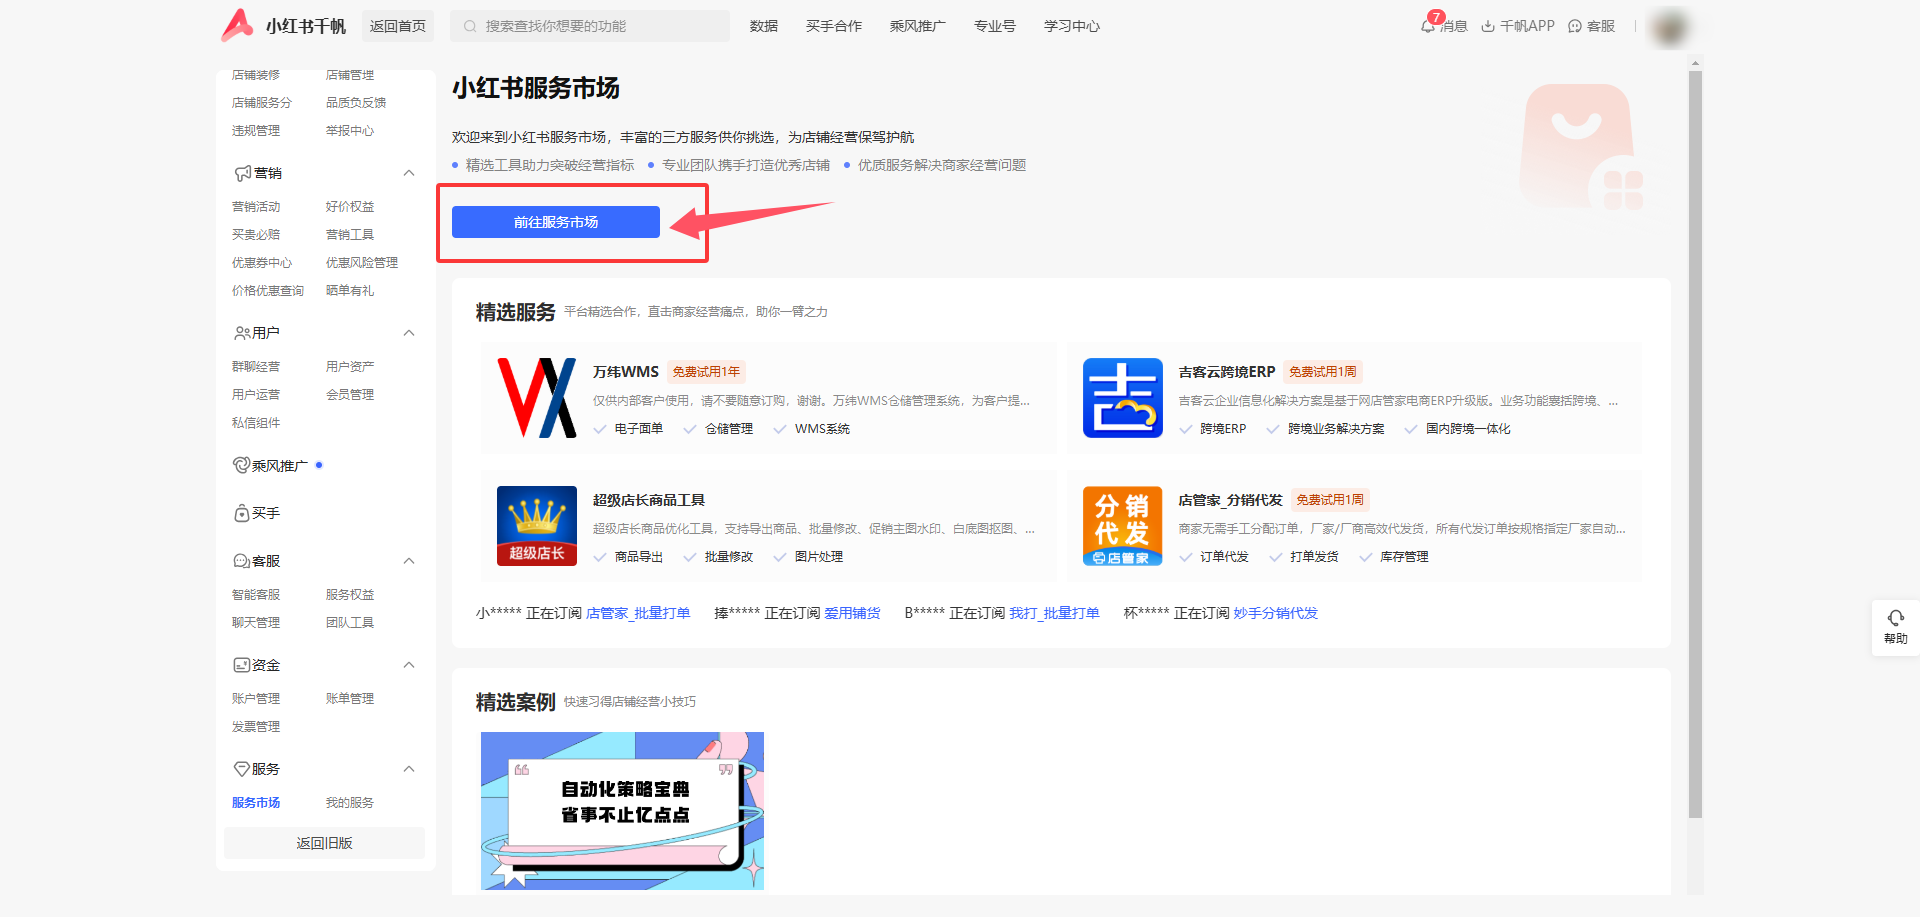
Task: Open 价格优惠查询 in the sidebar
Action: click(268, 291)
